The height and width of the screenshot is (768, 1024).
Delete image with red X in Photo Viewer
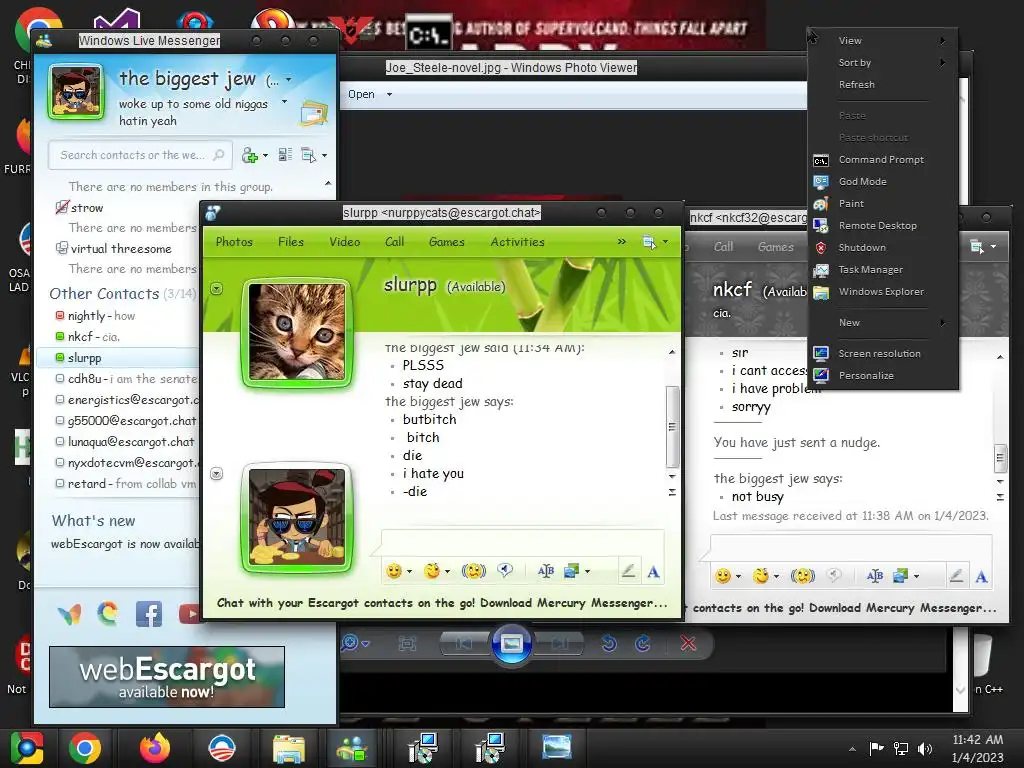click(x=688, y=644)
